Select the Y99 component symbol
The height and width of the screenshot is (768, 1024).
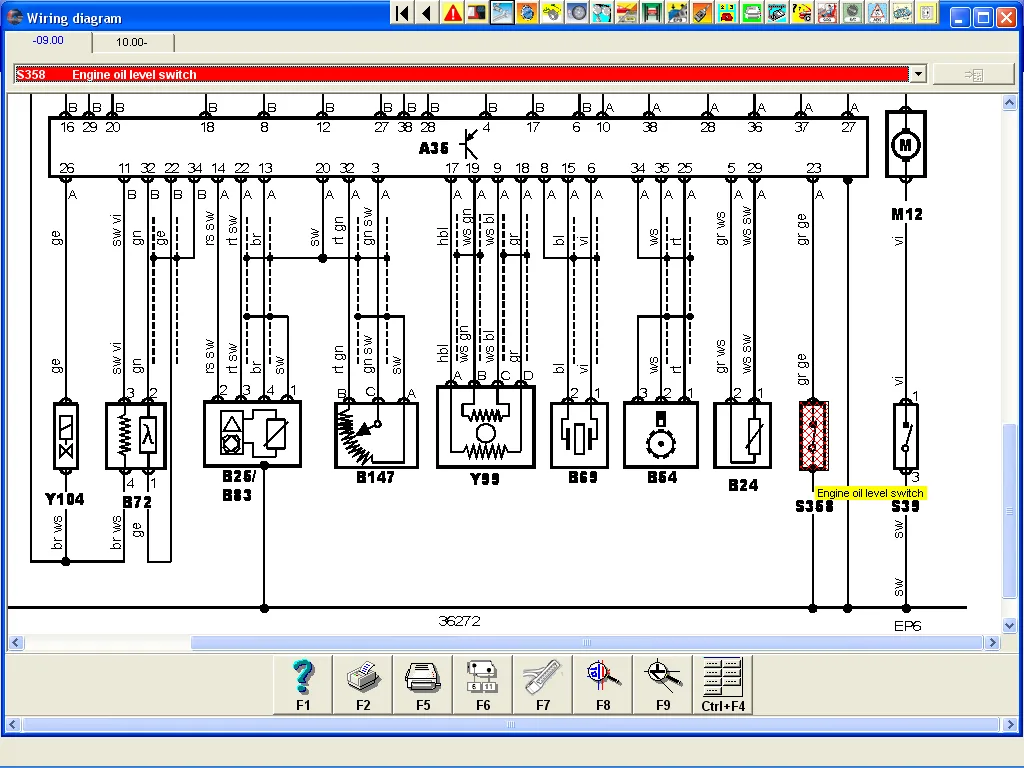point(486,427)
